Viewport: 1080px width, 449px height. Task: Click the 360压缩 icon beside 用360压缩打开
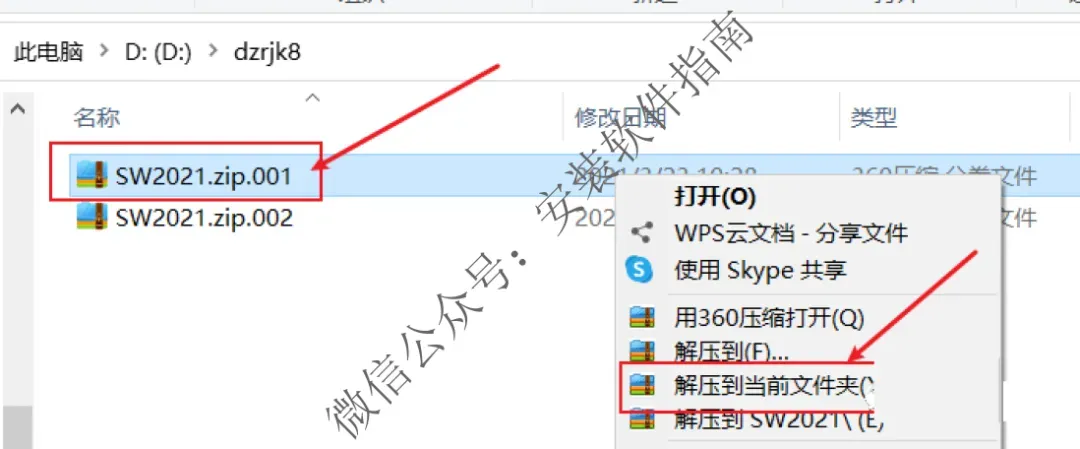tap(641, 317)
